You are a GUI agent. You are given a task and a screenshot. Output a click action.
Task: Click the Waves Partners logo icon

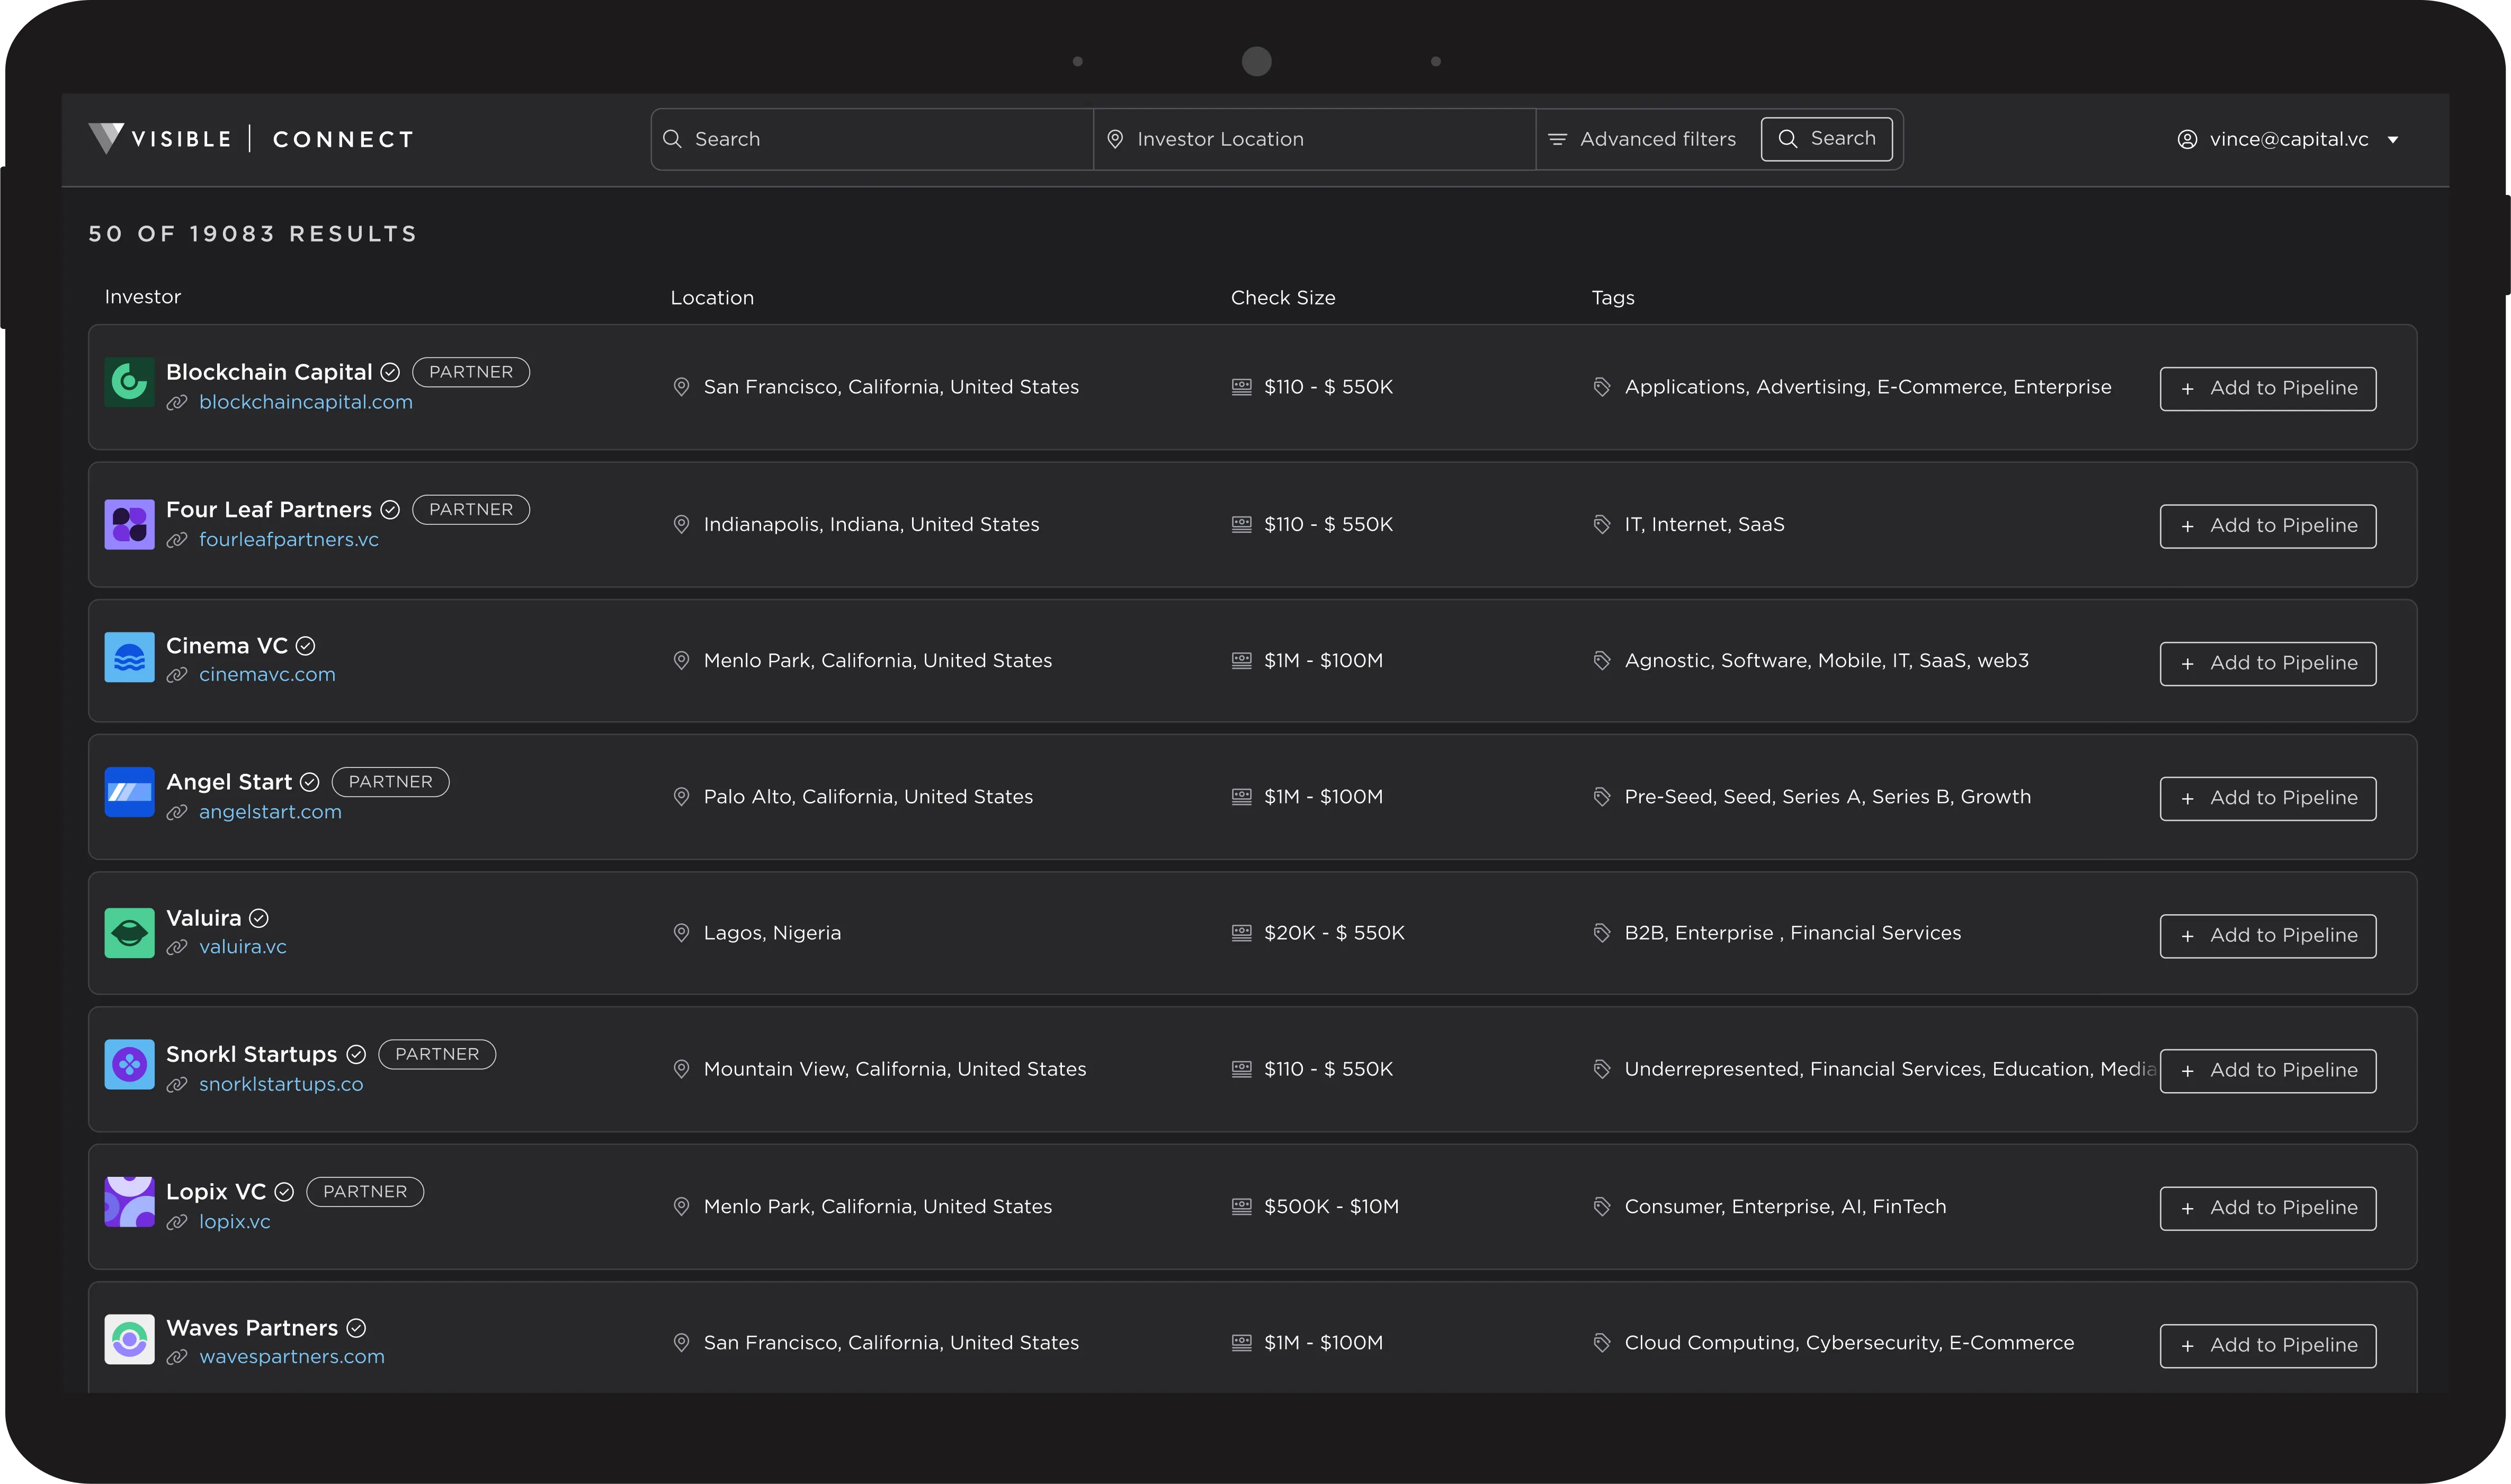pos(129,1339)
